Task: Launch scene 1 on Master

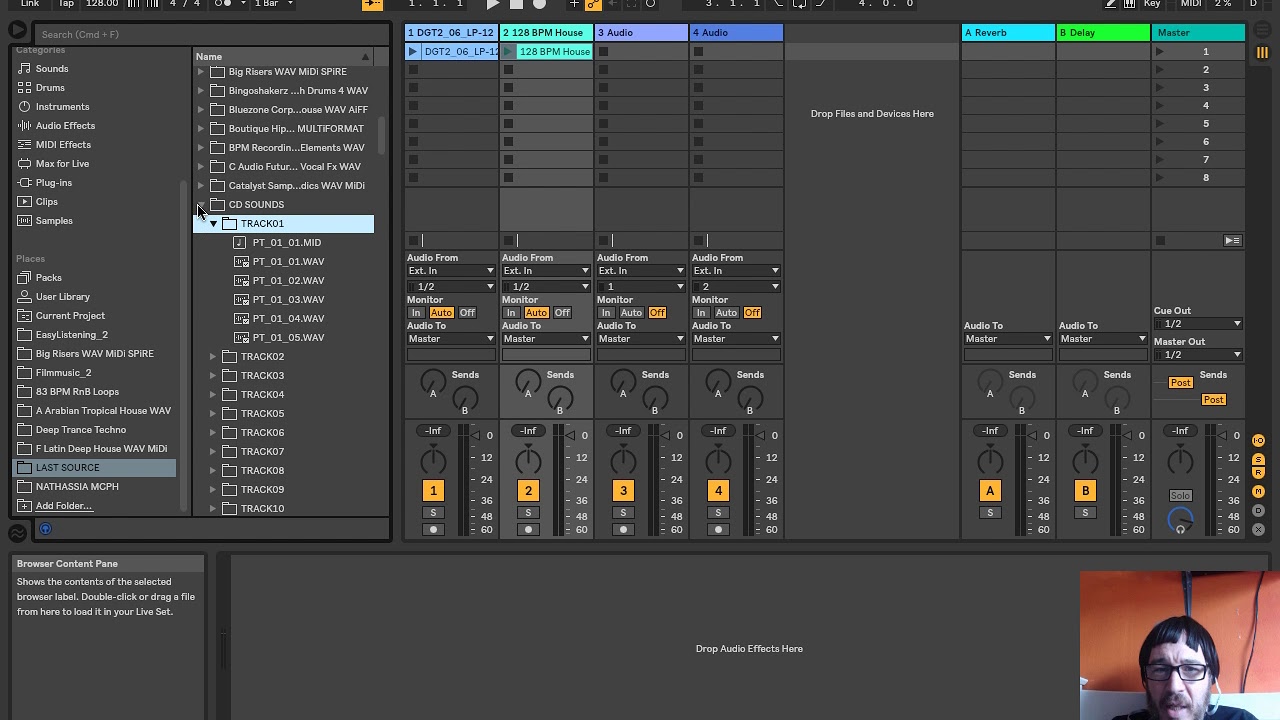Action: click(1160, 51)
